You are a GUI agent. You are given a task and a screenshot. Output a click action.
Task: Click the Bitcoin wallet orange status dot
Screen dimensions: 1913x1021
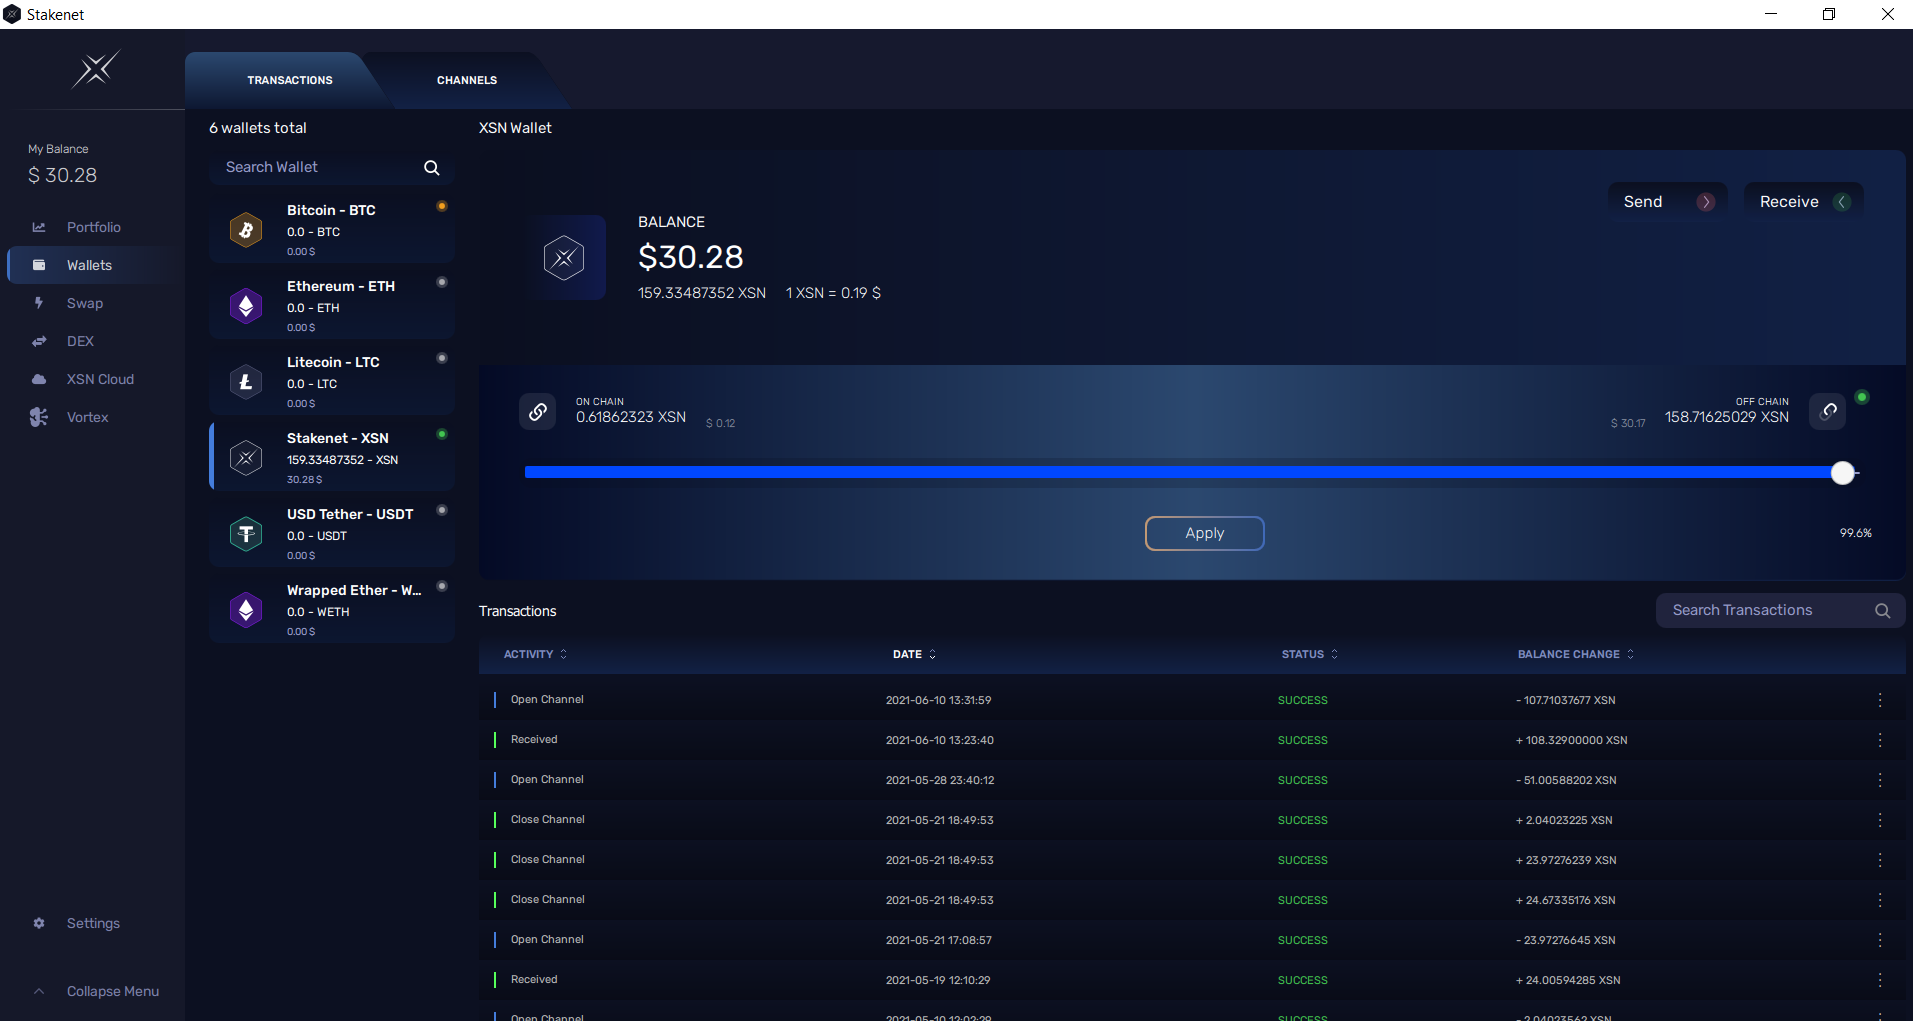click(x=442, y=206)
